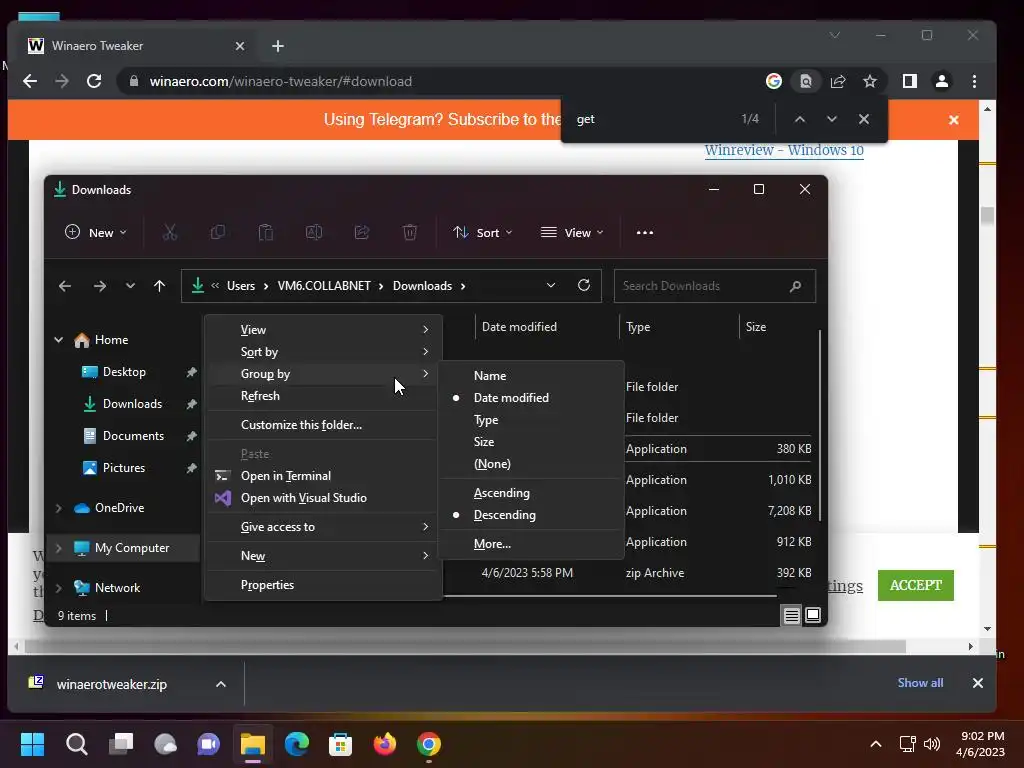Click the Copy icon in Explorer toolbar

click(x=217, y=232)
